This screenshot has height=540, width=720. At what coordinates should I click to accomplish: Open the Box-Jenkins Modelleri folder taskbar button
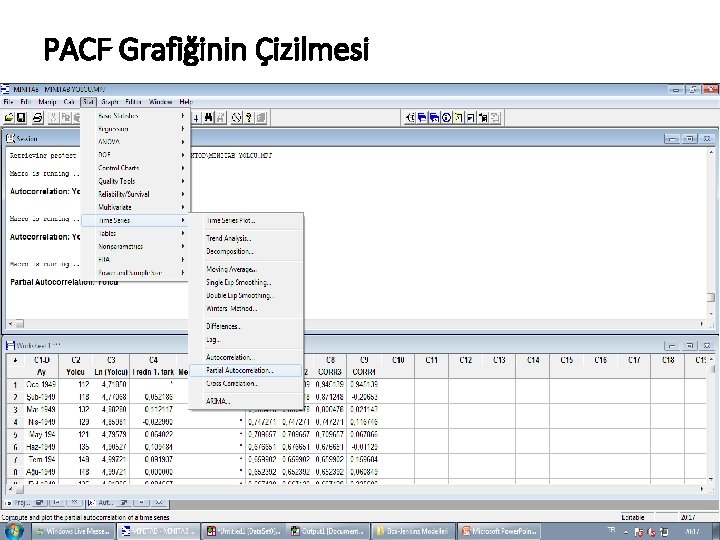pos(413,531)
